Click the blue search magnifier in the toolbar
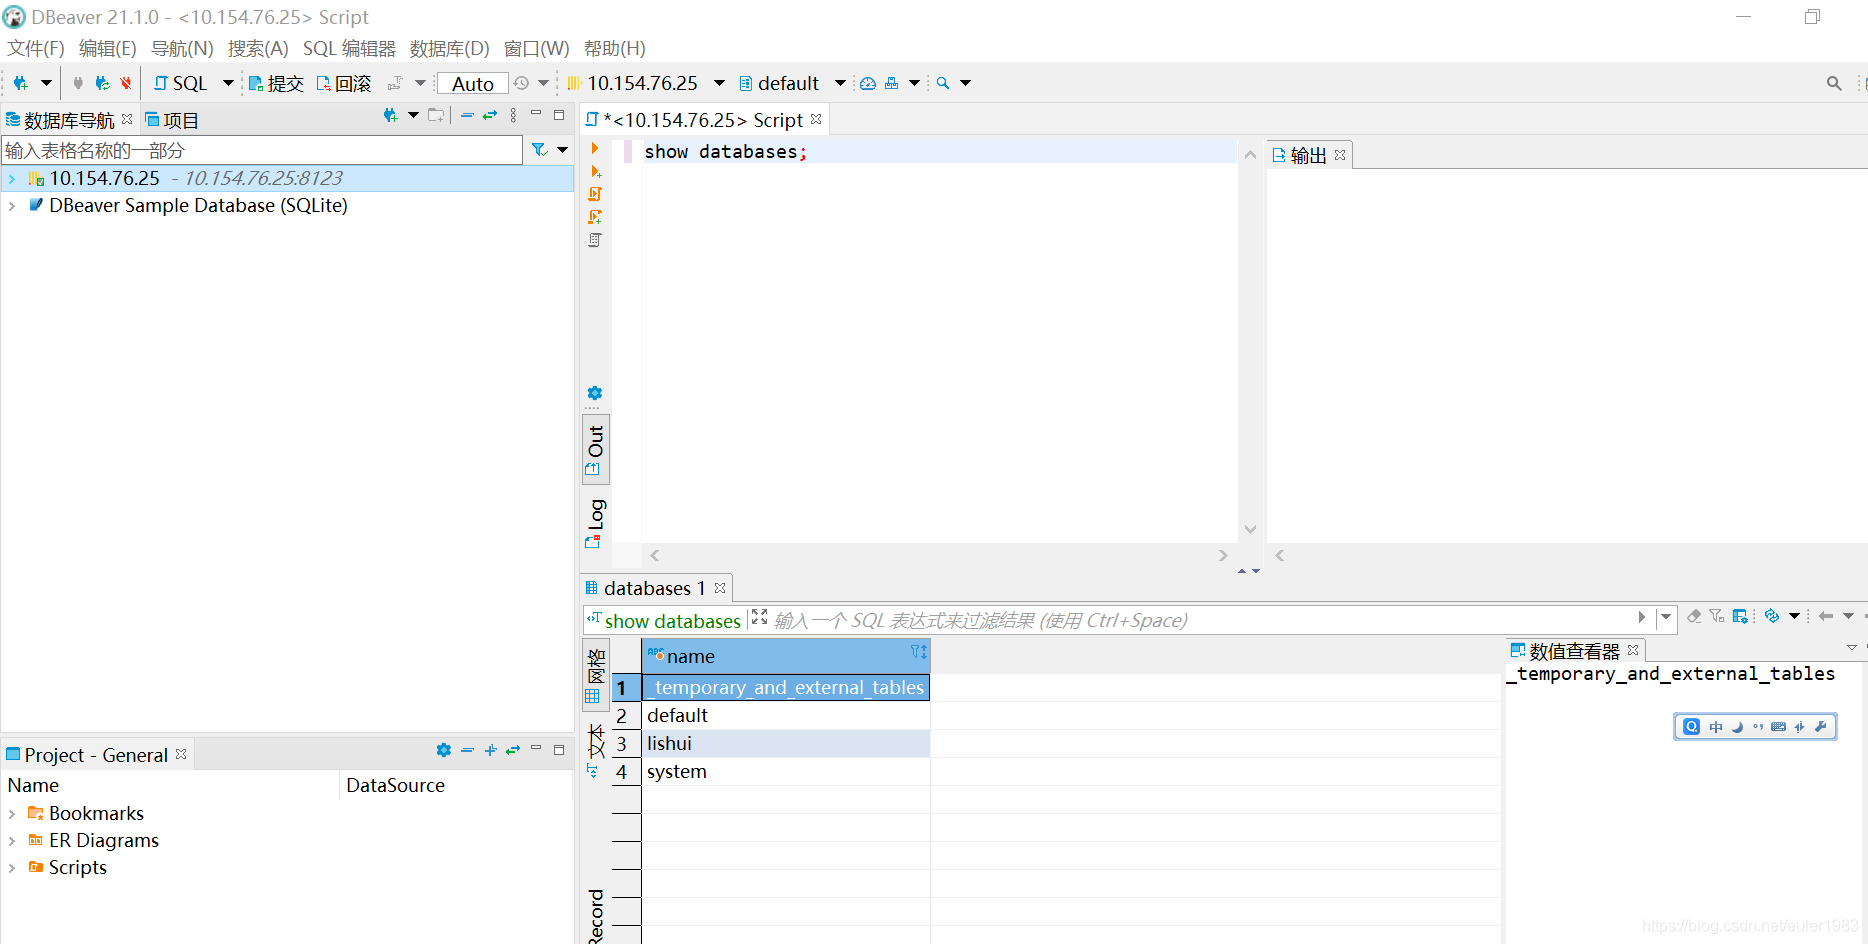 pyautogui.click(x=943, y=83)
